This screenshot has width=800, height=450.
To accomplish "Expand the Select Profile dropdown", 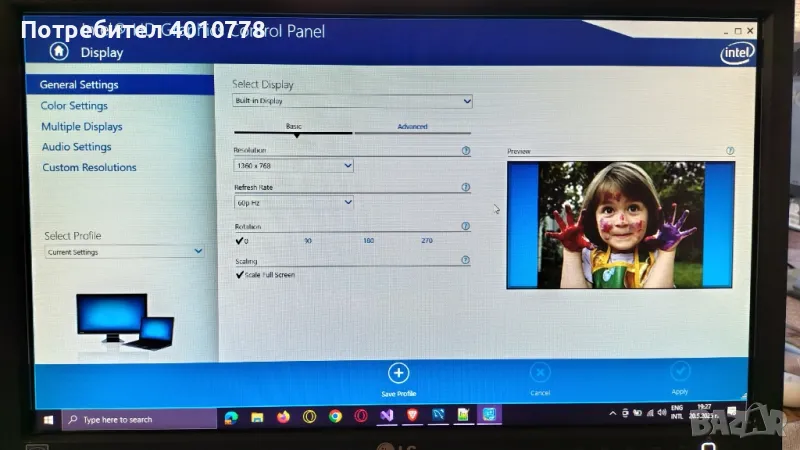I will pos(124,252).
